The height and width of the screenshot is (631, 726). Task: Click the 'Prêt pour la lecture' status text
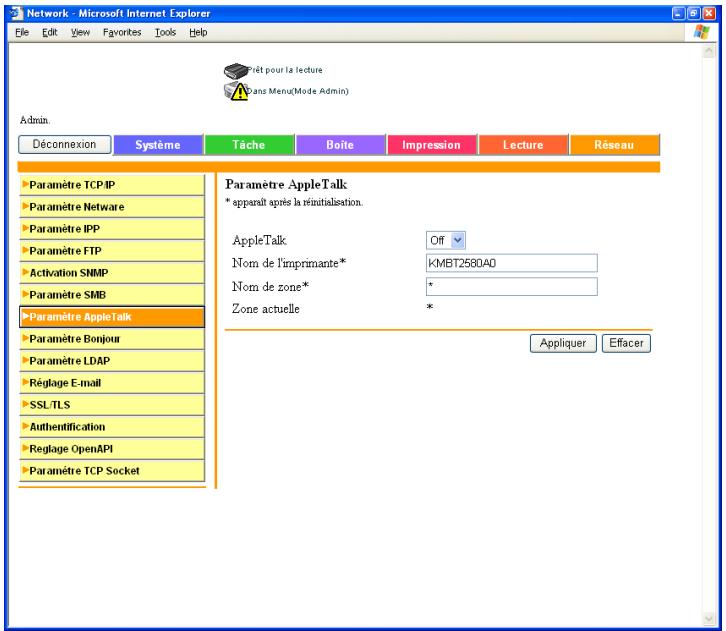[285, 70]
